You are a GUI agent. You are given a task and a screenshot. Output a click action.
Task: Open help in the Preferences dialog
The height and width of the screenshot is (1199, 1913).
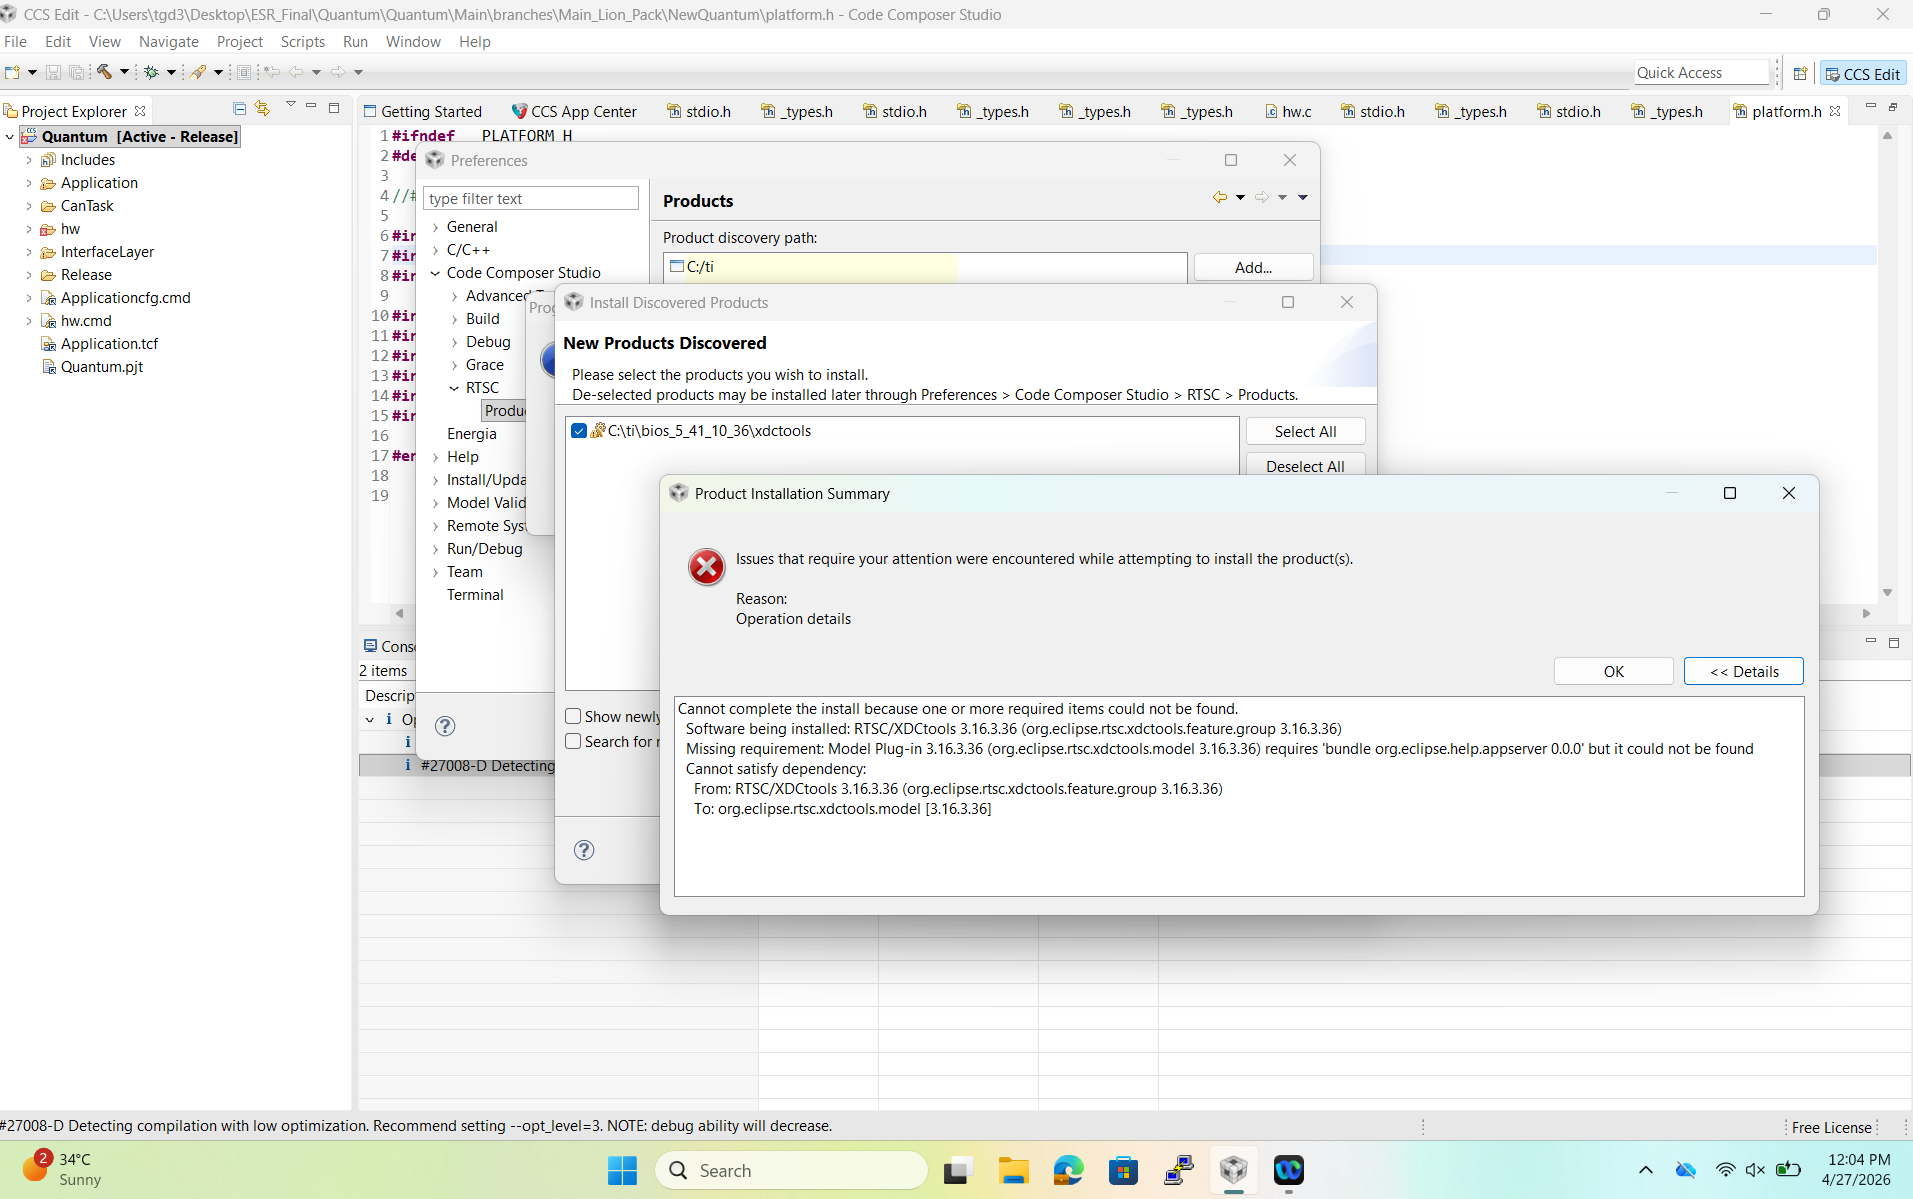click(x=445, y=726)
